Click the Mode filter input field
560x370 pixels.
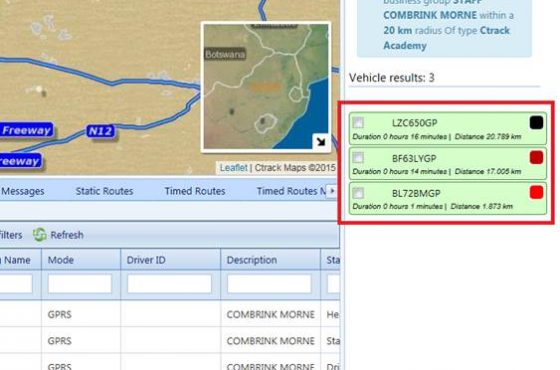point(80,284)
